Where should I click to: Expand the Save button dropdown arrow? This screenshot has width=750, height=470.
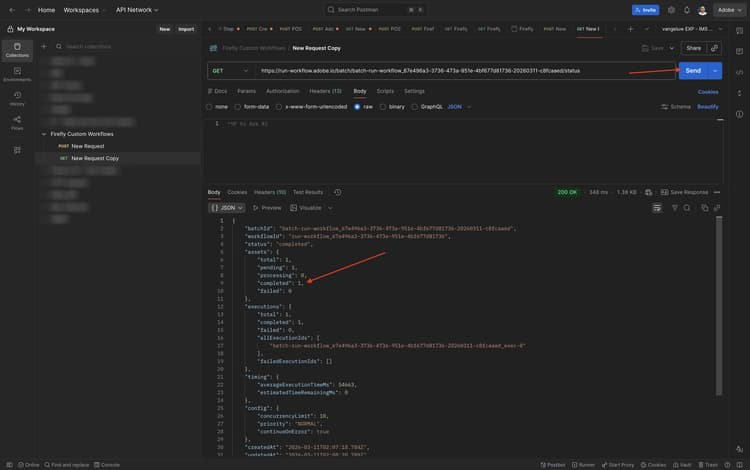coord(672,48)
